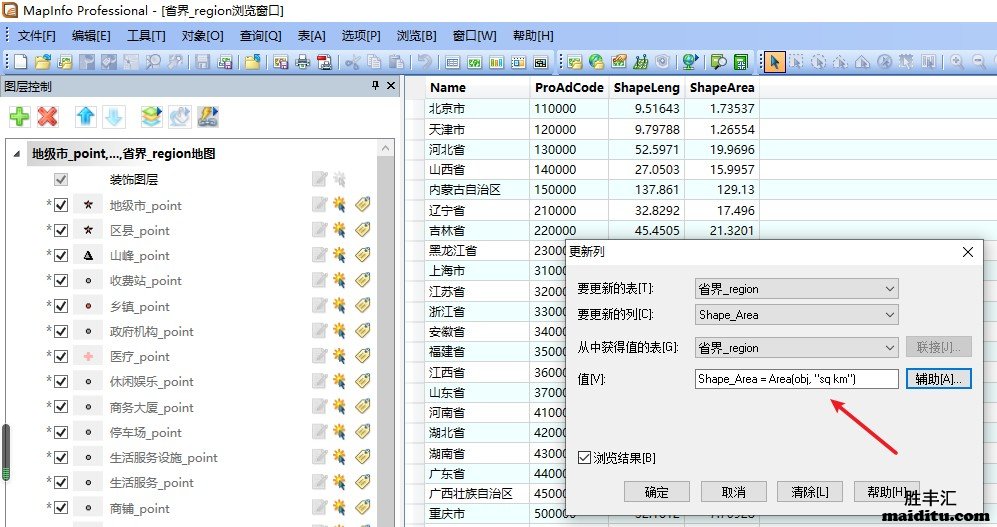Image resolution: width=997 pixels, height=527 pixels.
Task: Toggle visibility of 停车场_point layer
Action: click(61, 432)
